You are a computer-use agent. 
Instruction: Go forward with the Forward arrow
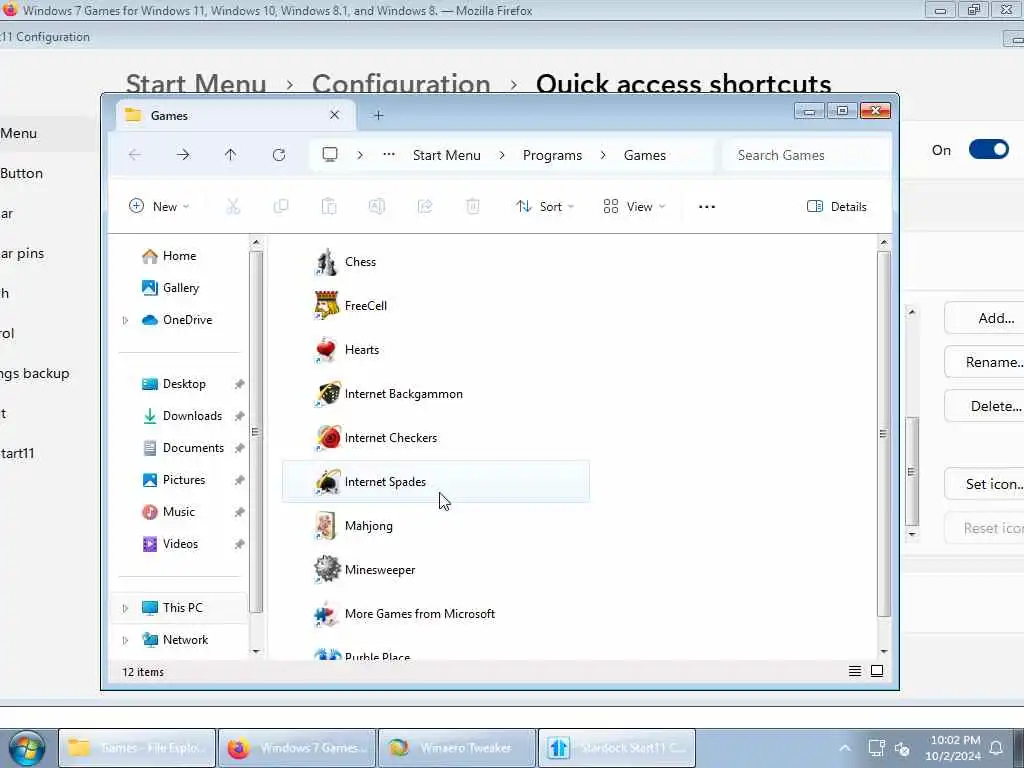click(x=184, y=155)
